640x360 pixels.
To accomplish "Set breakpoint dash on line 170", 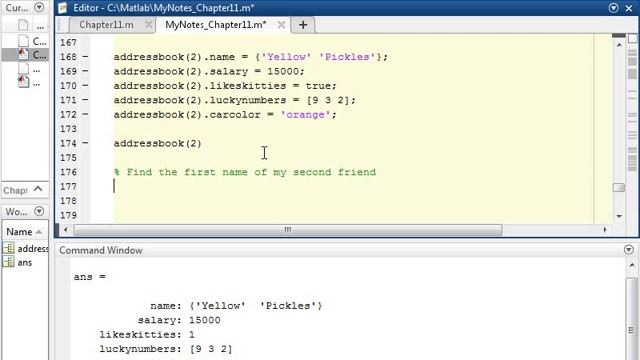I will click(x=85, y=86).
